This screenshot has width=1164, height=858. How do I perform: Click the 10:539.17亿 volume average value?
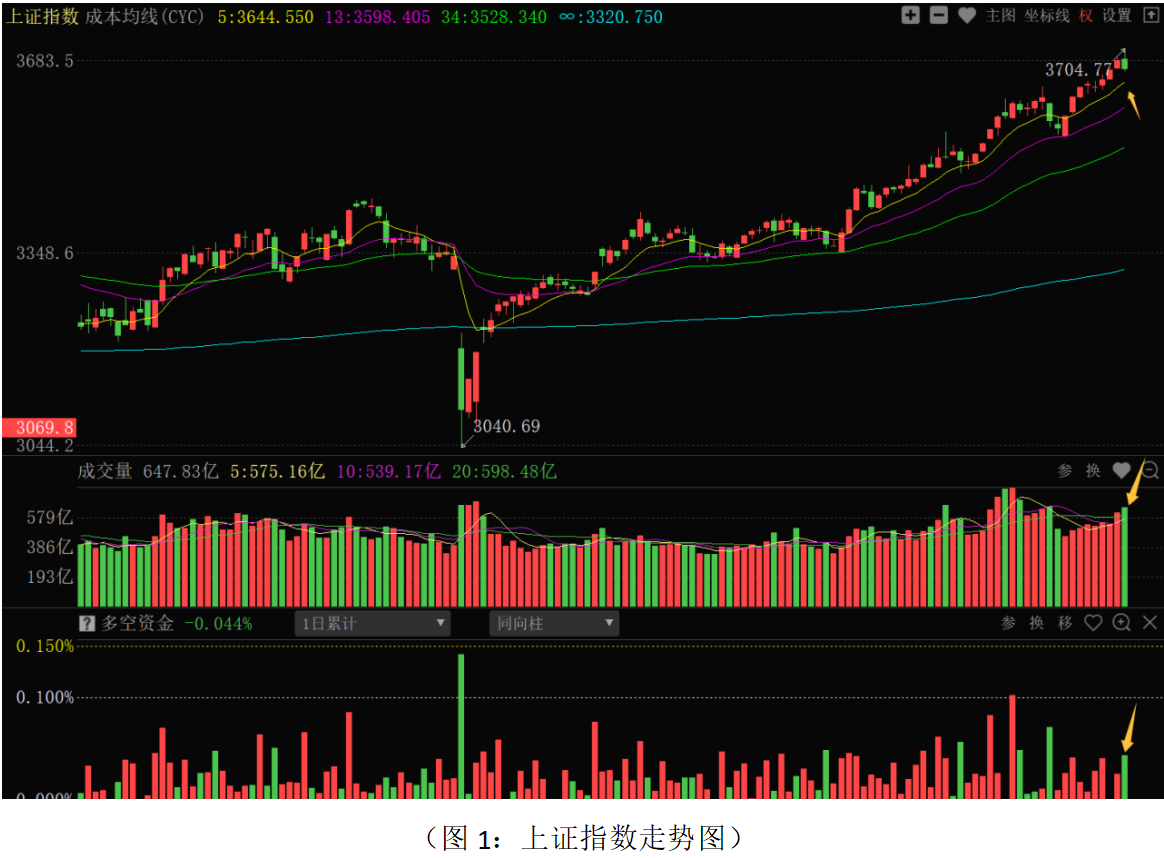[x=389, y=471]
